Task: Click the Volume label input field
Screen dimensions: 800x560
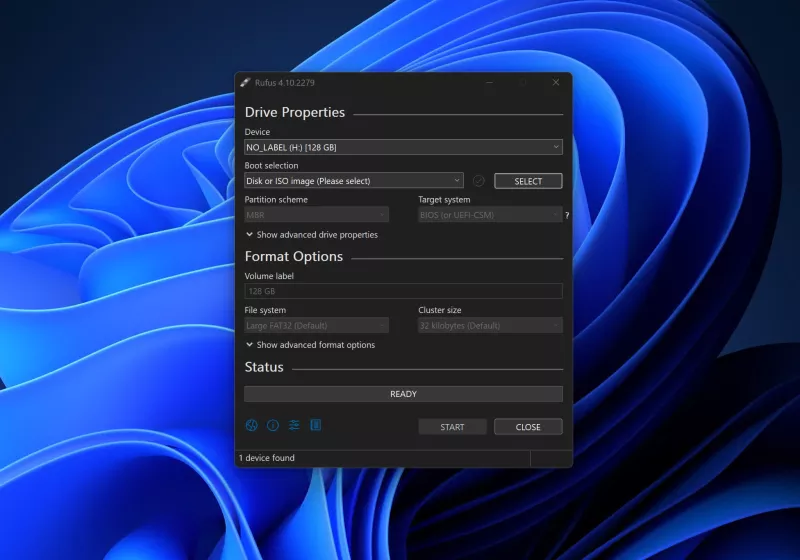Action: [x=403, y=291]
